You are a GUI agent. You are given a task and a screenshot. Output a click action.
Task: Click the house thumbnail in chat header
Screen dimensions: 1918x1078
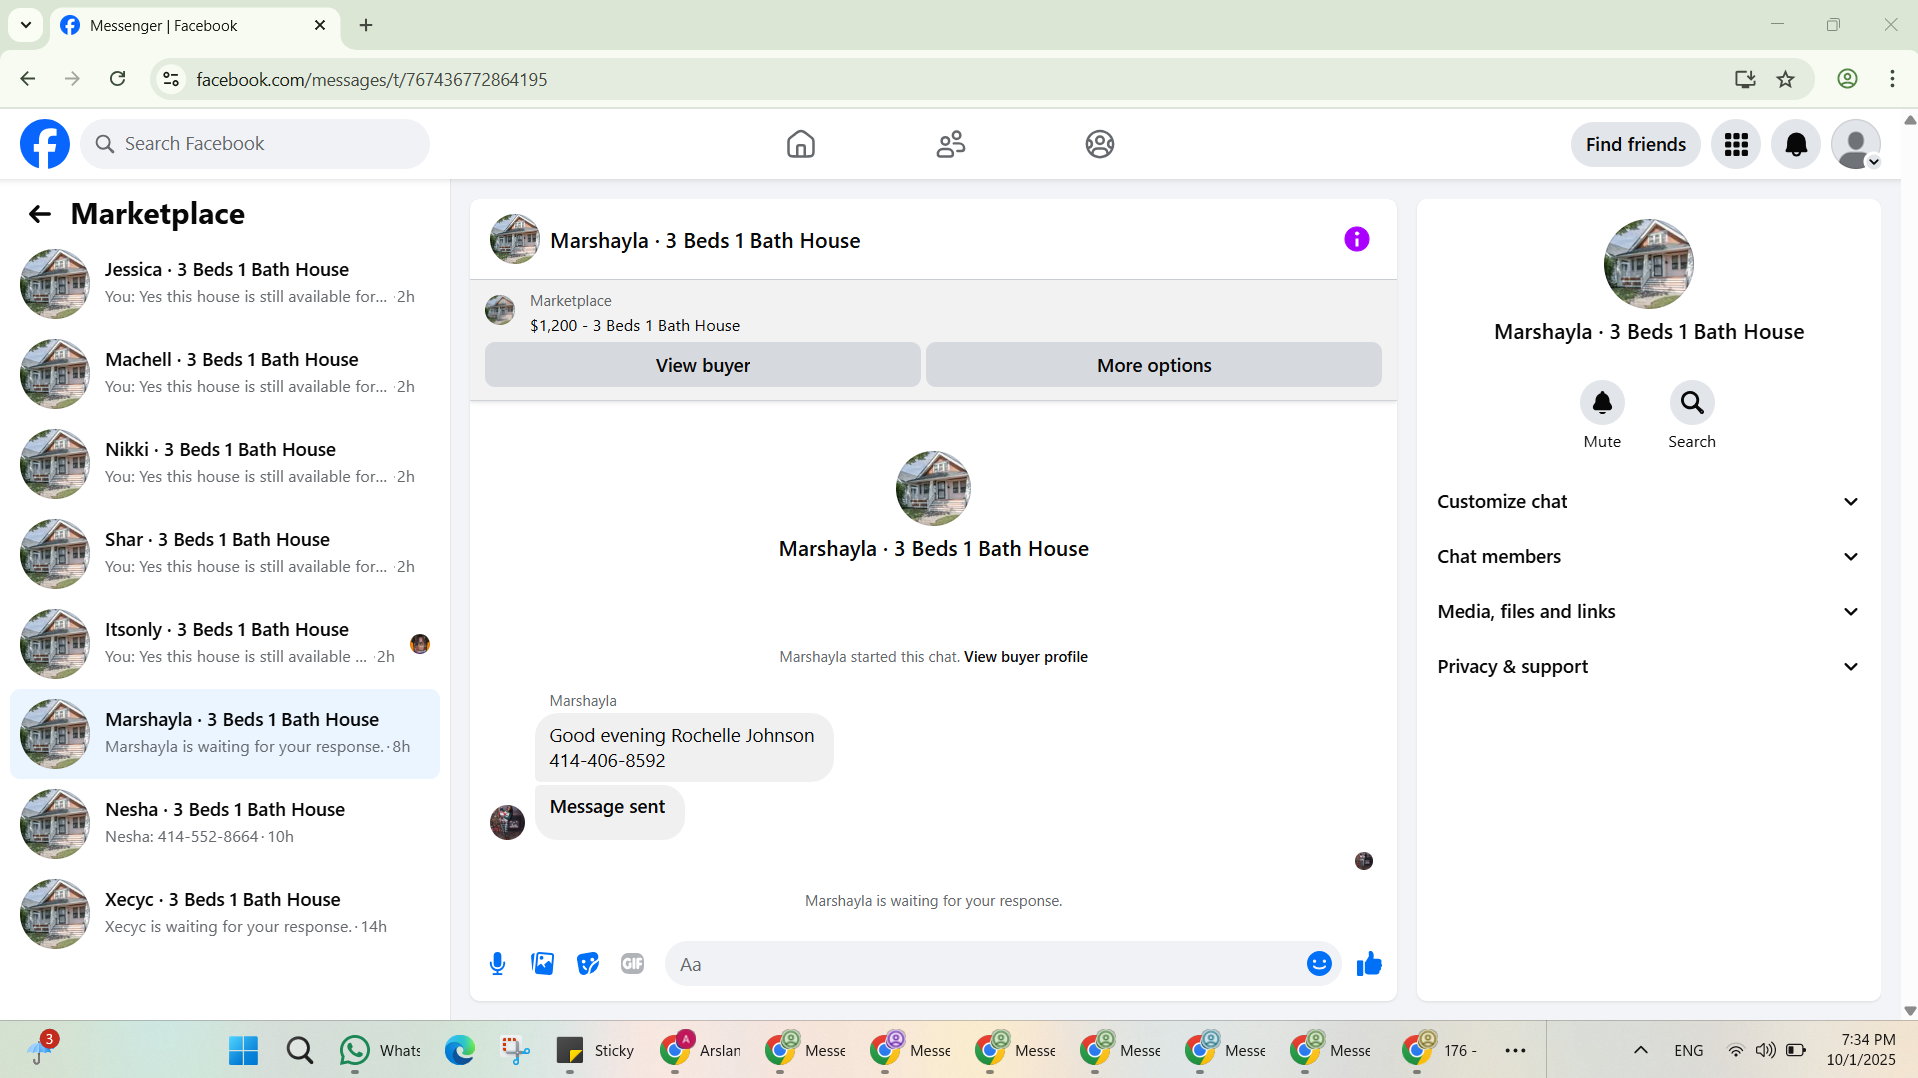tap(515, 239)
